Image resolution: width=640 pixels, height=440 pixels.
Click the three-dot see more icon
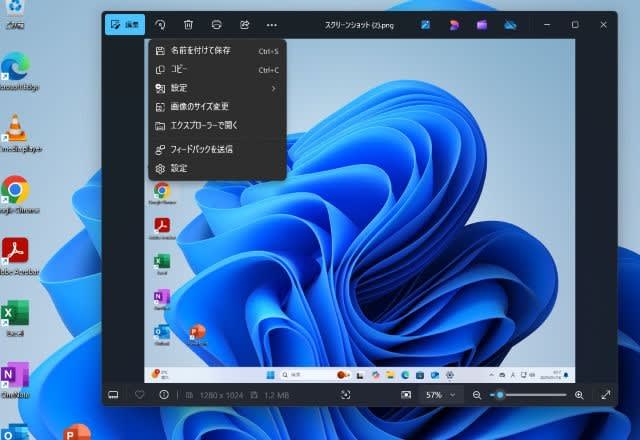tap(272, 25)
